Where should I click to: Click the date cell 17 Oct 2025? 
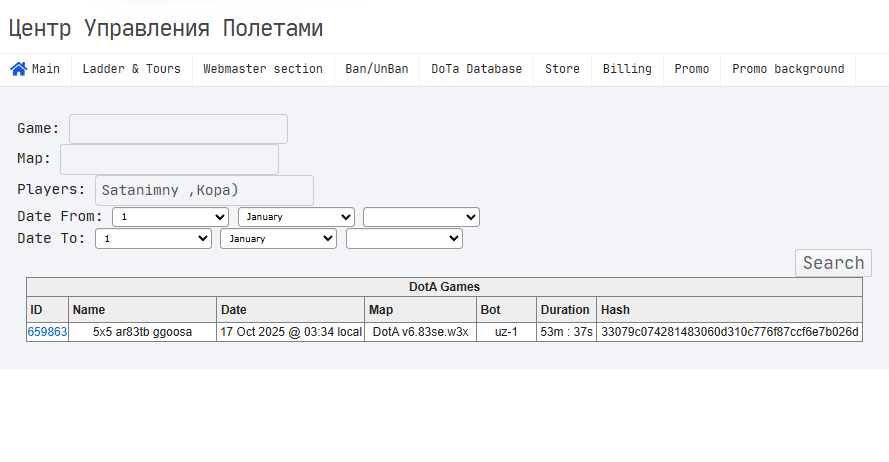(290, 332)
